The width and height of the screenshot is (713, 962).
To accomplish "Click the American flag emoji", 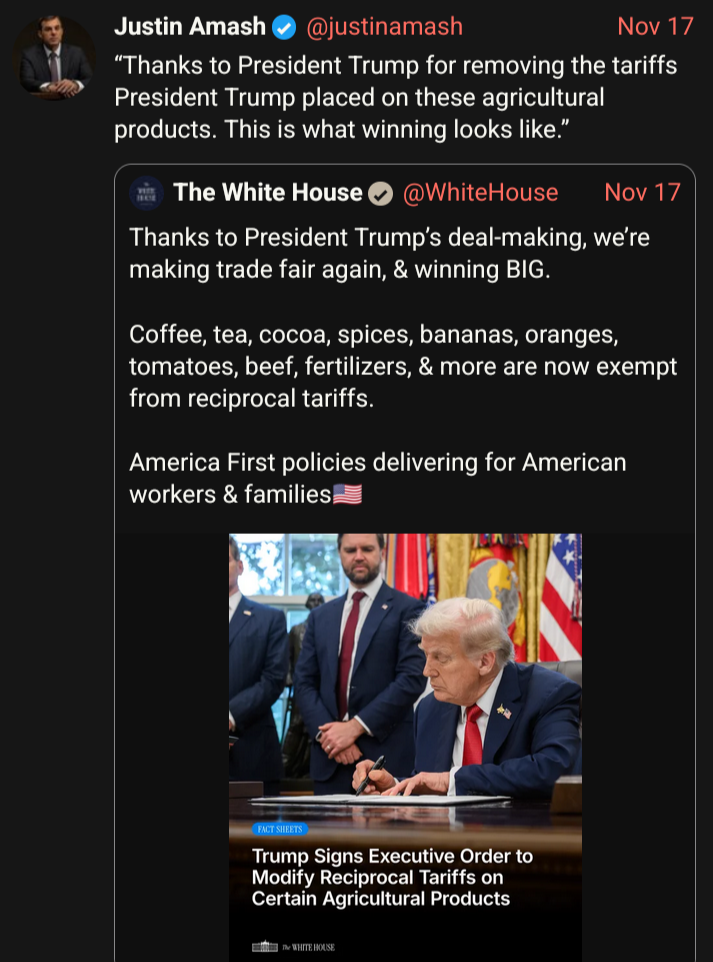I will click(347, 495).
